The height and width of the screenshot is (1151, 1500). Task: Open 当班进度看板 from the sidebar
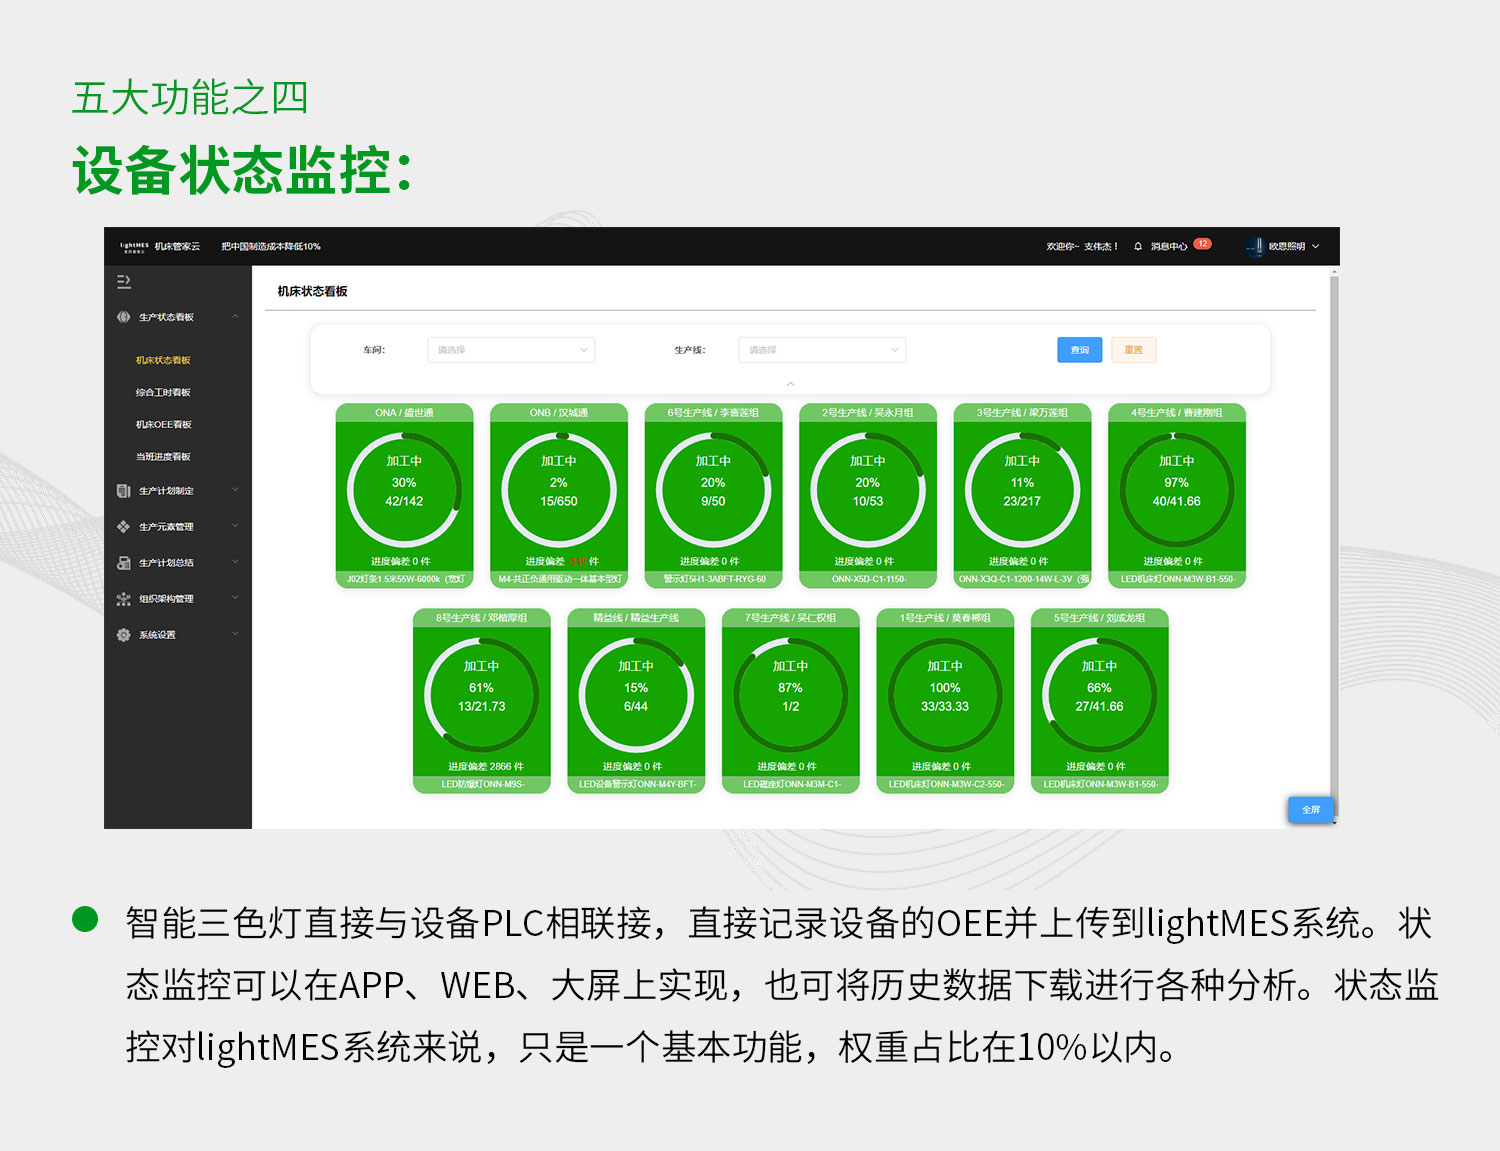click(163, 457)
